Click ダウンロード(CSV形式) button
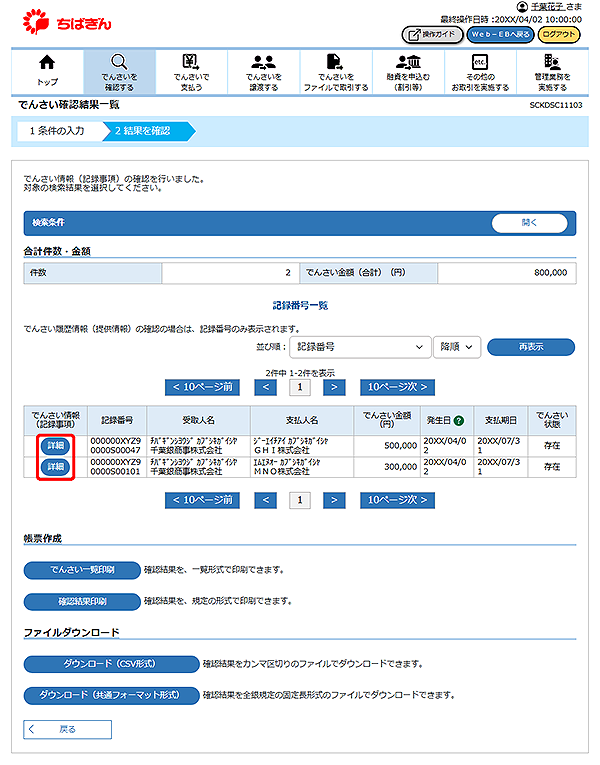This screenshot has width=600, height=765. click(x=112, y=664)
